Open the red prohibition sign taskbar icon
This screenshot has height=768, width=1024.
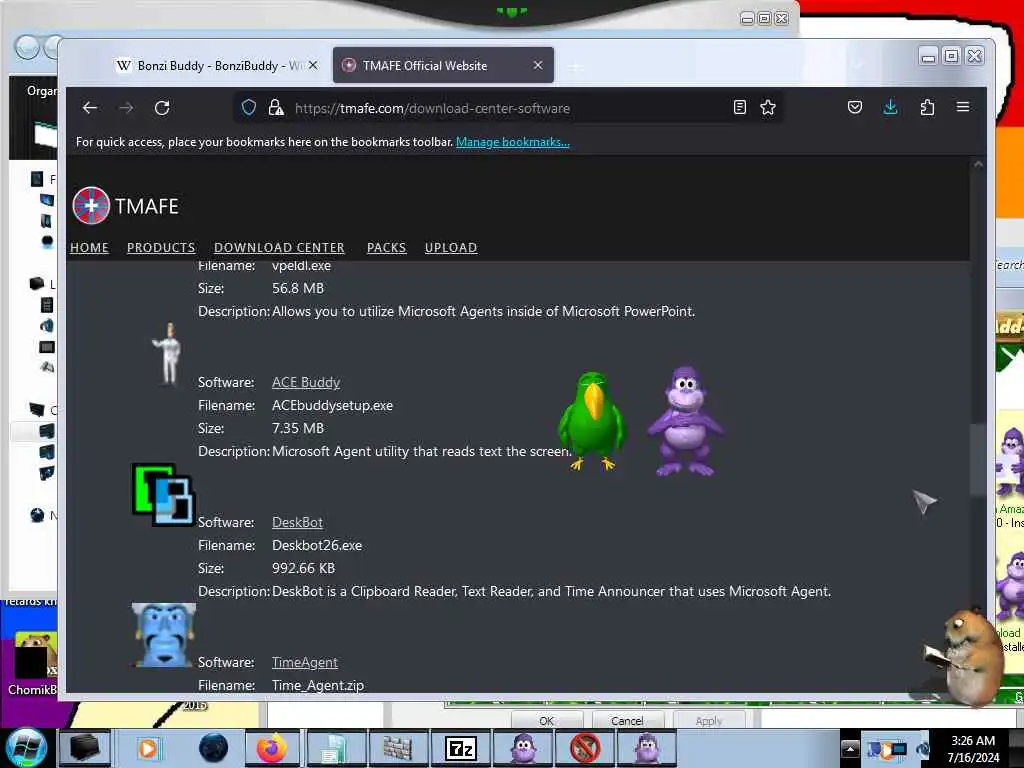pyautogui.click(x=585, y=748)
